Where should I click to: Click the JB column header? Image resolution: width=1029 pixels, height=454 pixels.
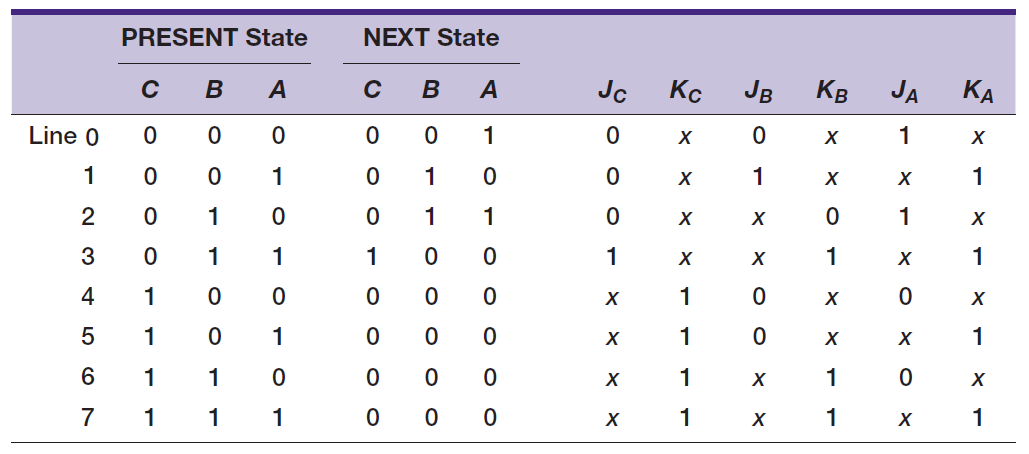click(x=757, y=94)
